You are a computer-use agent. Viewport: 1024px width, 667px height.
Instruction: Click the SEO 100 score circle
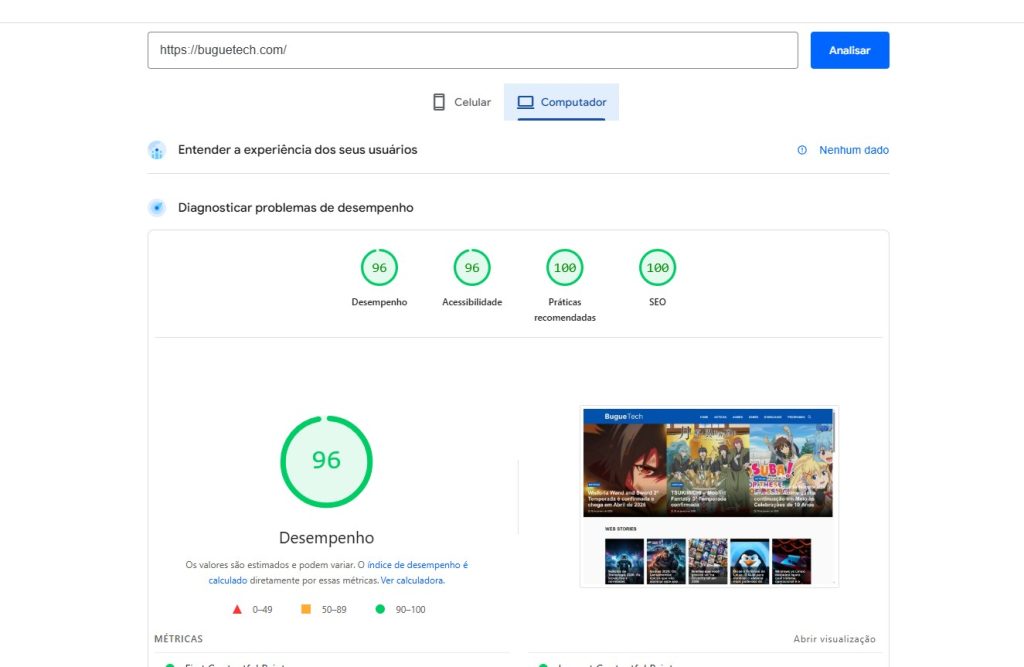(657, 267)
